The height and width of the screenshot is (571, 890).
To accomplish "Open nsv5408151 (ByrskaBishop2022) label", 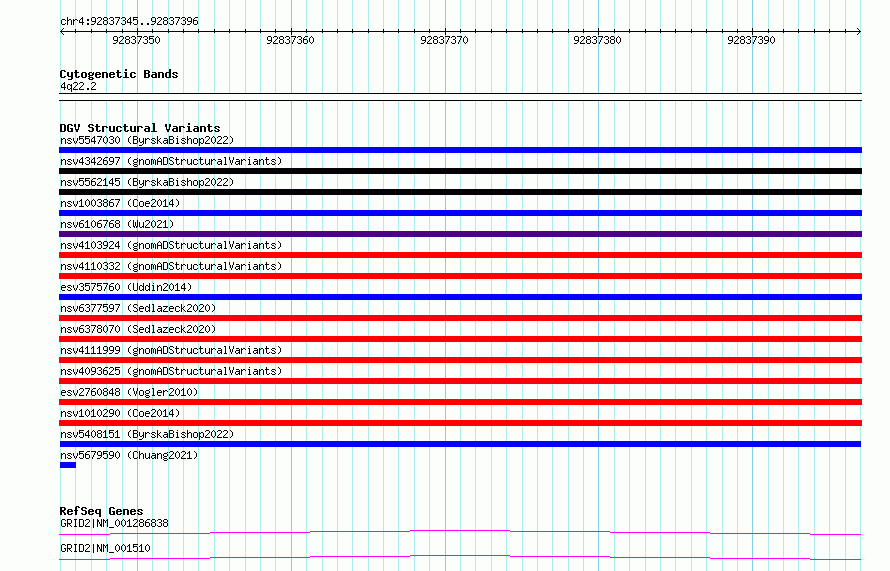I will pos(147,434).
